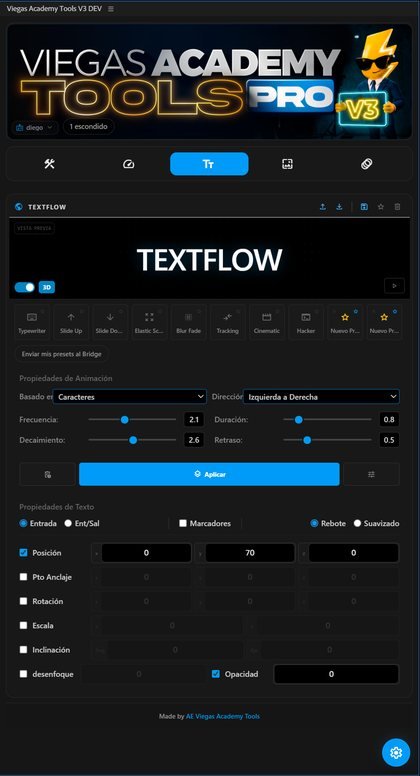Click the Posición field showing 70

tap(250, 553)
